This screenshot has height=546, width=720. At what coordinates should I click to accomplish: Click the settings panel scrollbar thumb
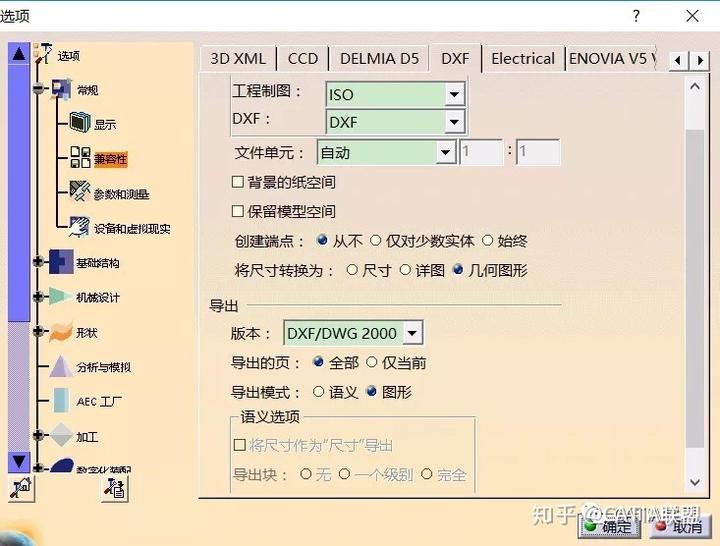[x=695, y=288]
